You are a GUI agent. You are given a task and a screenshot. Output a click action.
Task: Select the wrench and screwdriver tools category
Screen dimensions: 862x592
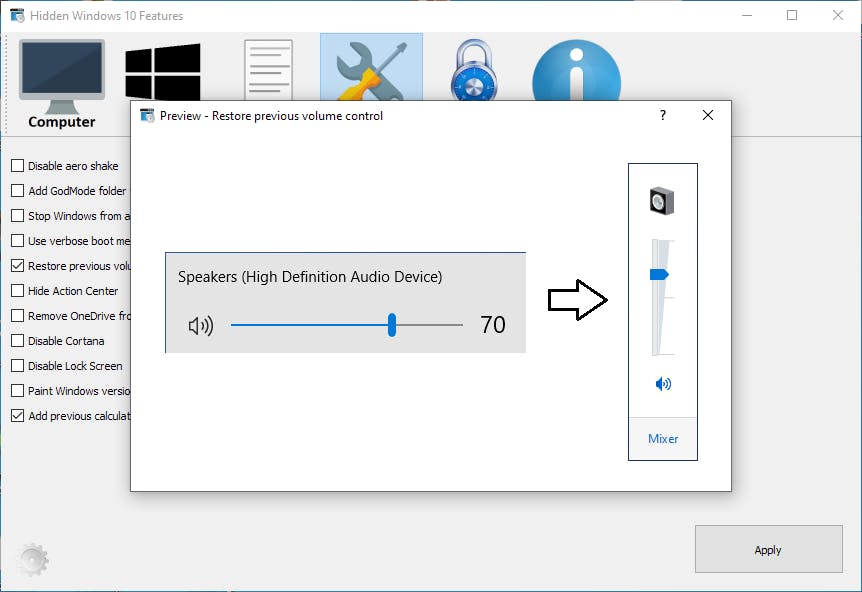(x=372, y=67)
